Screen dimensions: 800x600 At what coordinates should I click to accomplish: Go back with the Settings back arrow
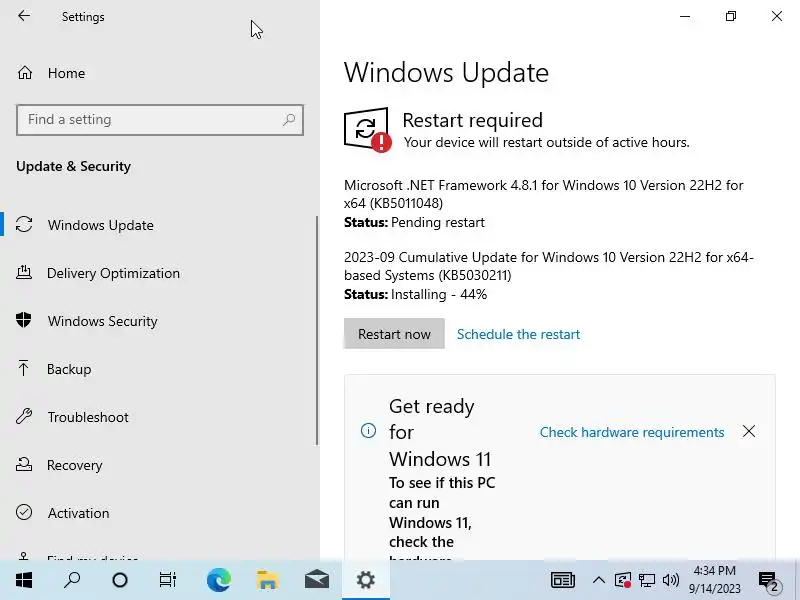click(x=24, y=16)
